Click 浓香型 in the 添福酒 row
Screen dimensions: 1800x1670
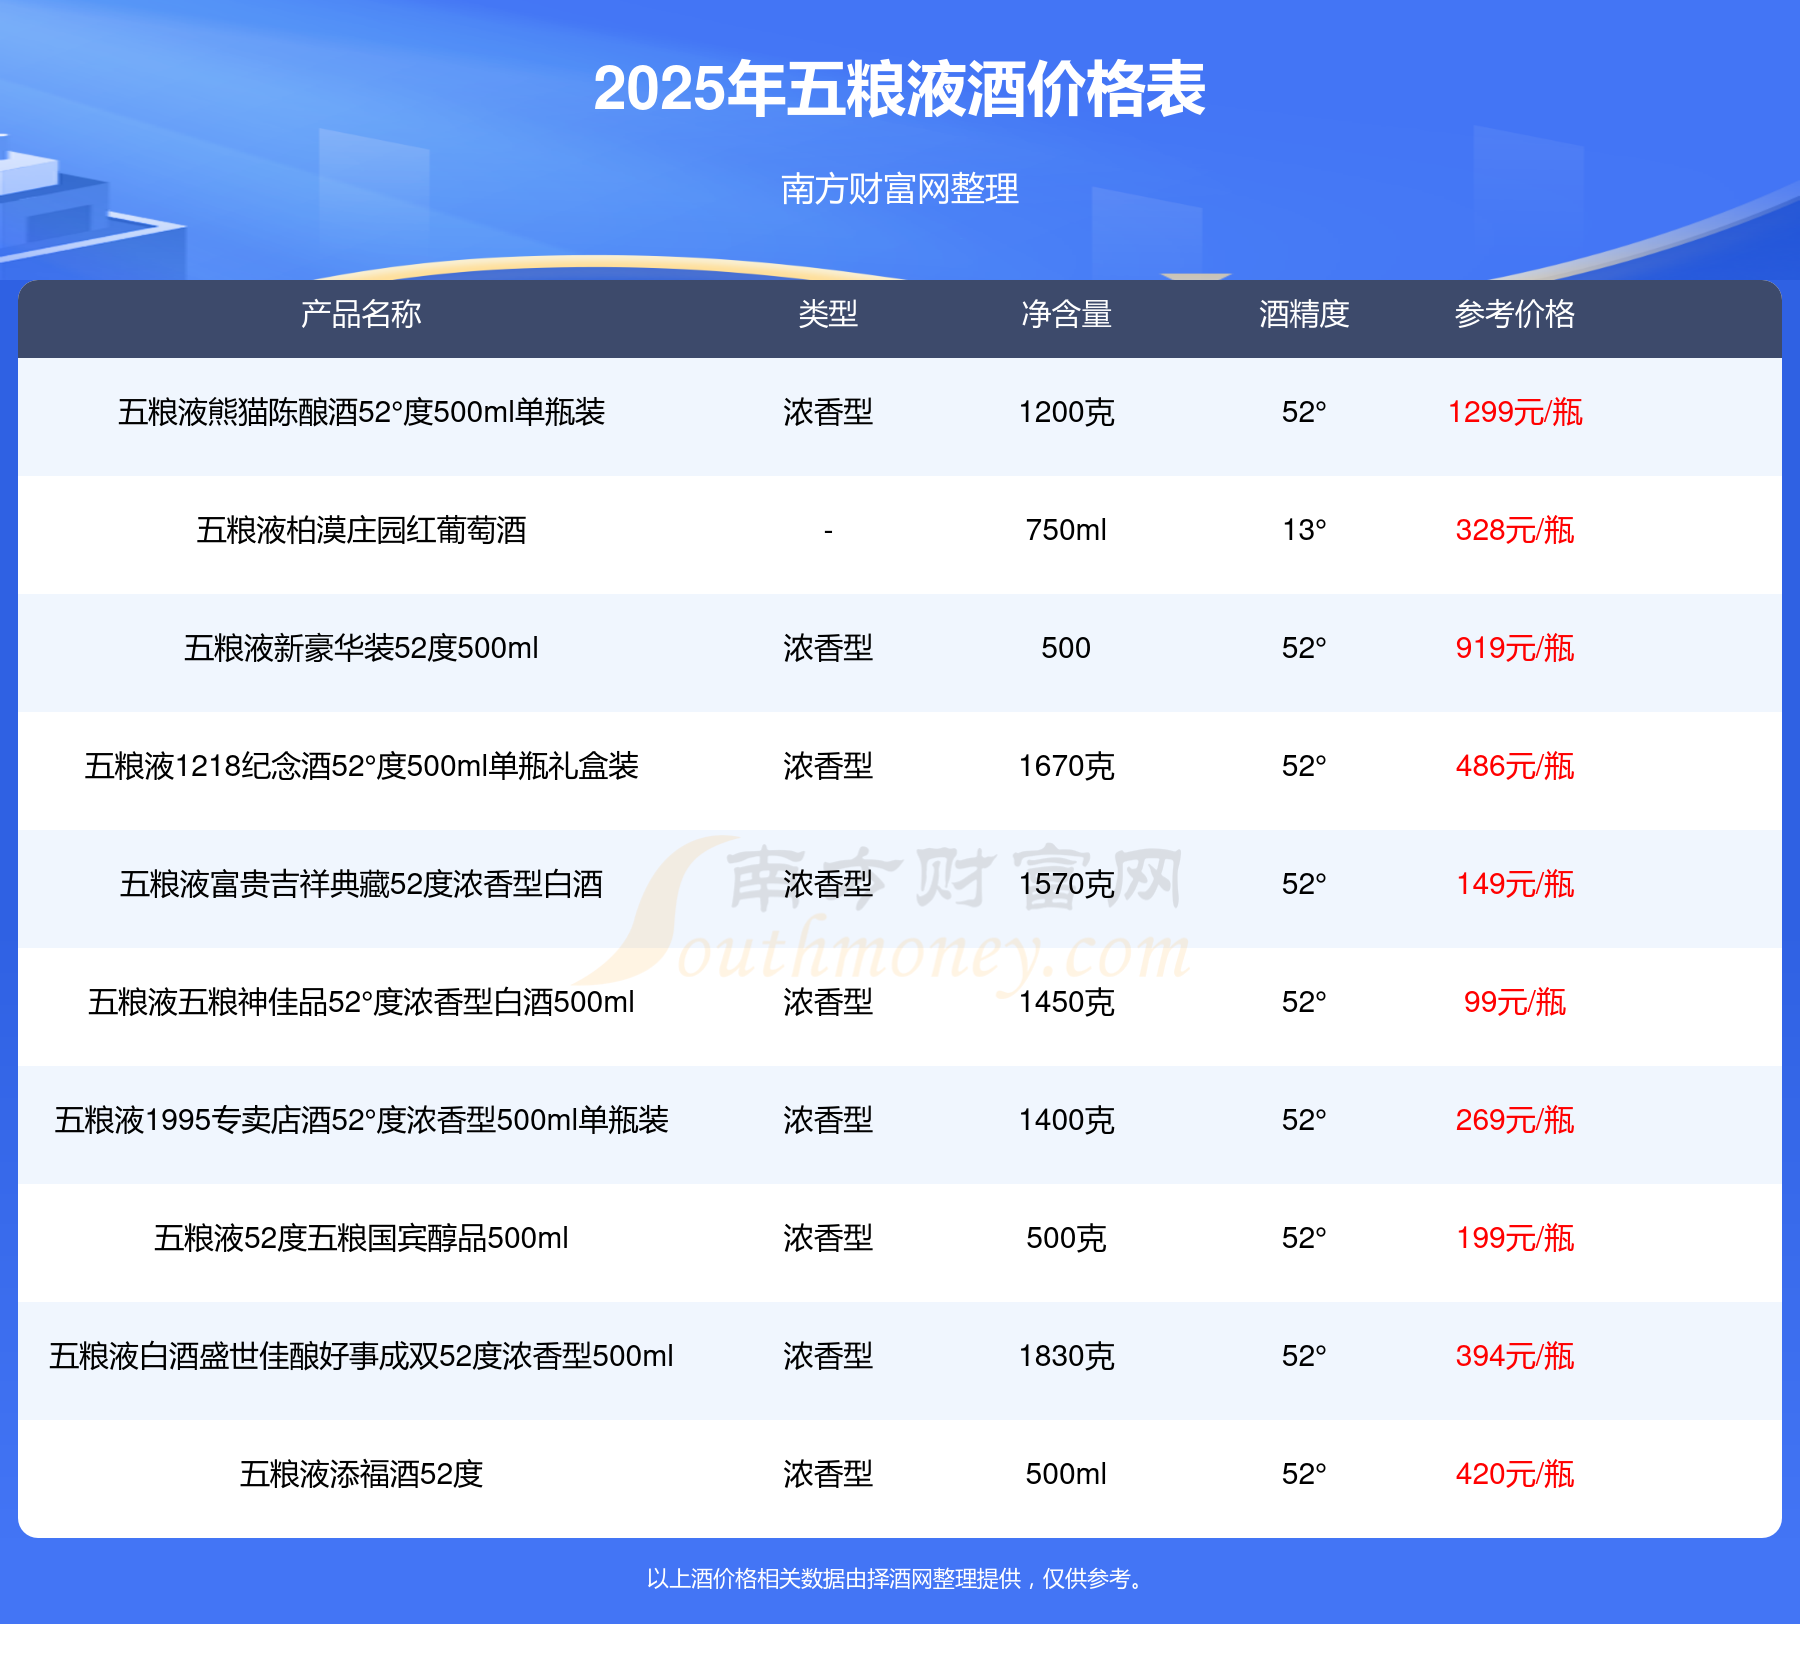(x=828, y=1474)
